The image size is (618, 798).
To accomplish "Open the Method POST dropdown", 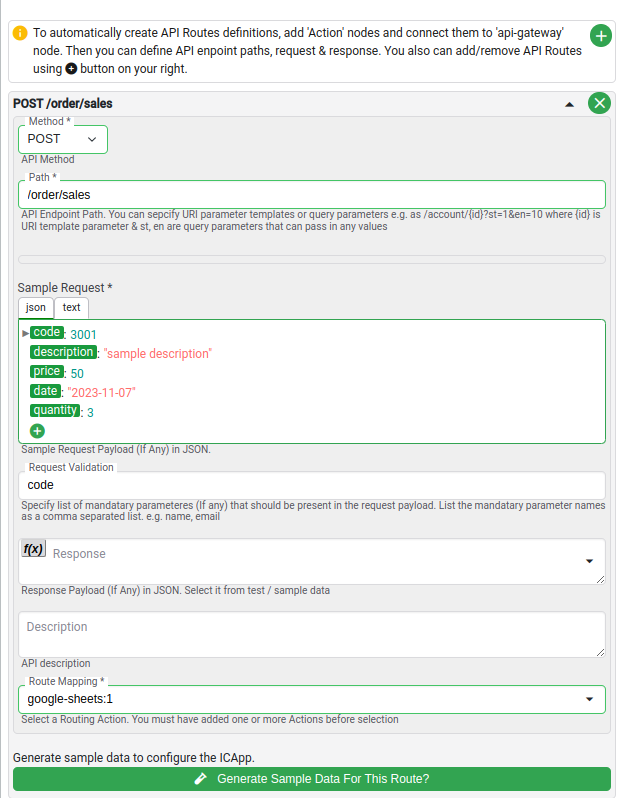I will click(x=63, y=139).
